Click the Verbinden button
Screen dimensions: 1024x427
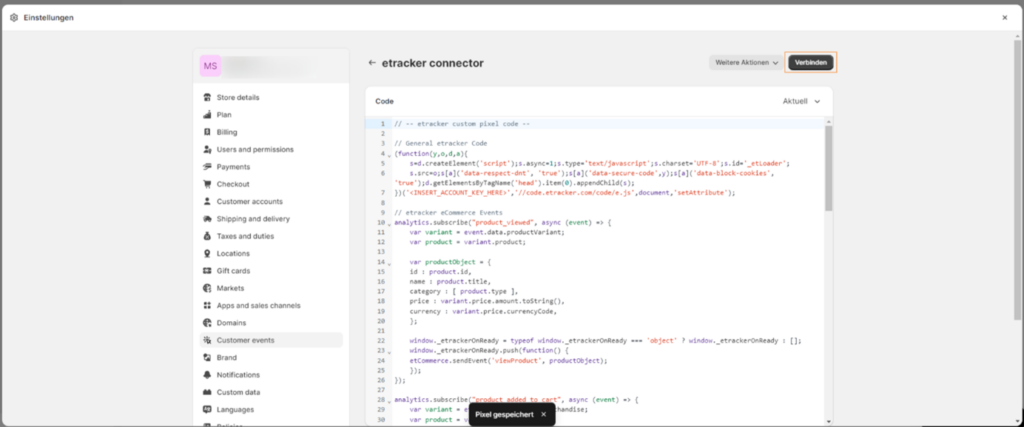click(x=810, y=63)
